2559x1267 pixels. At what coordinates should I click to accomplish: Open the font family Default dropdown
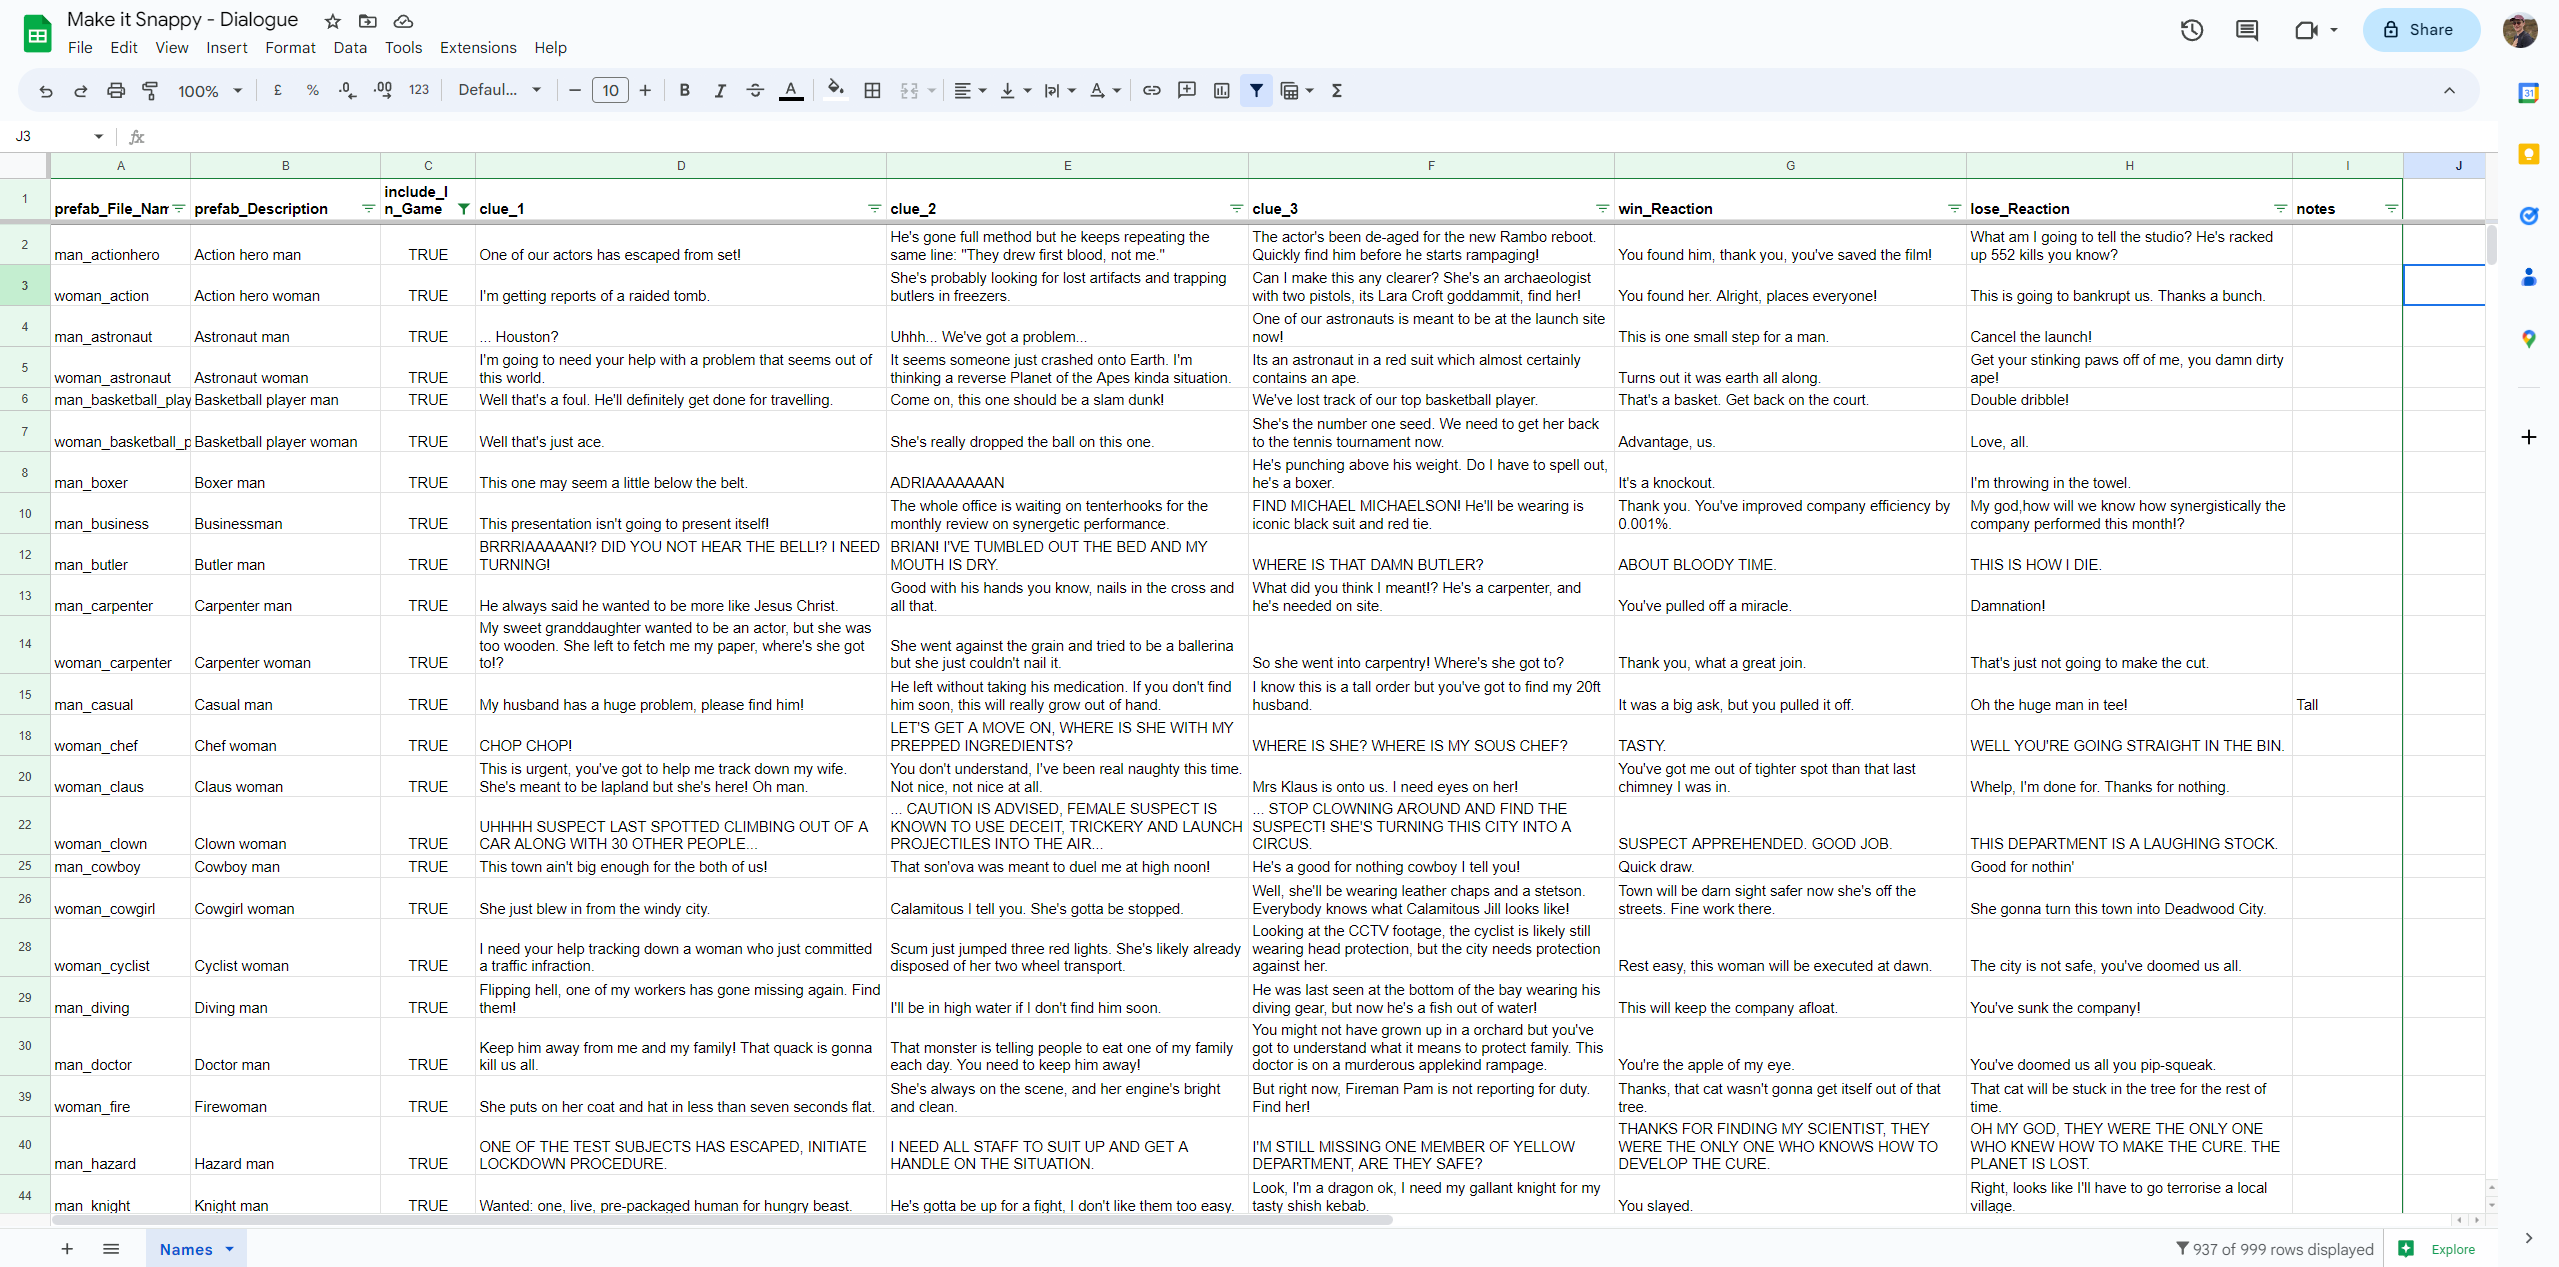tap(499, 91)
